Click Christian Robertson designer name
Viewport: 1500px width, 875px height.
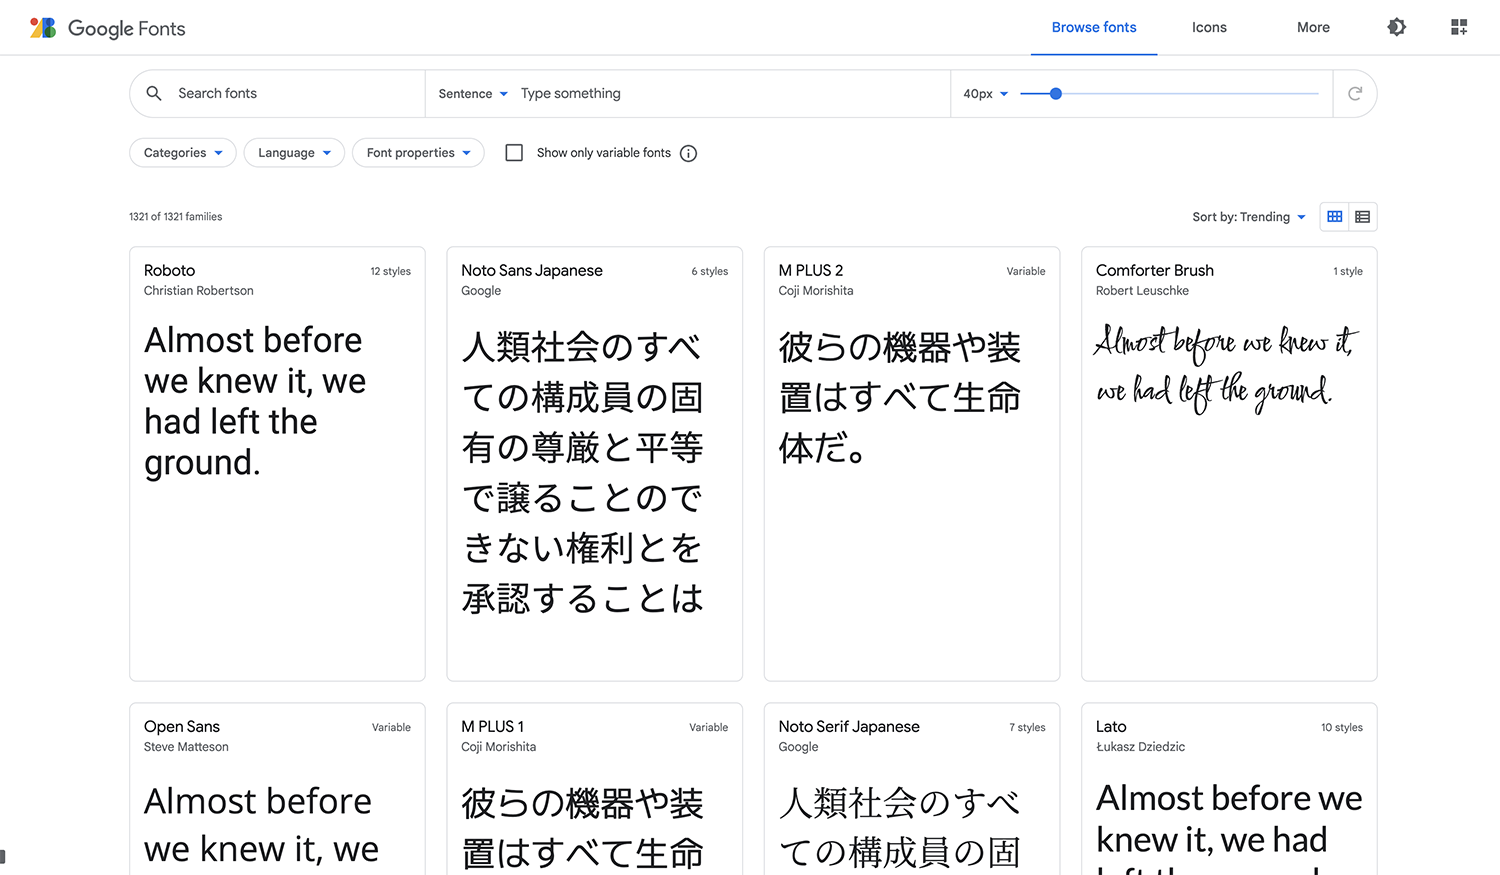pyautogui.click(x=198, y=291)
